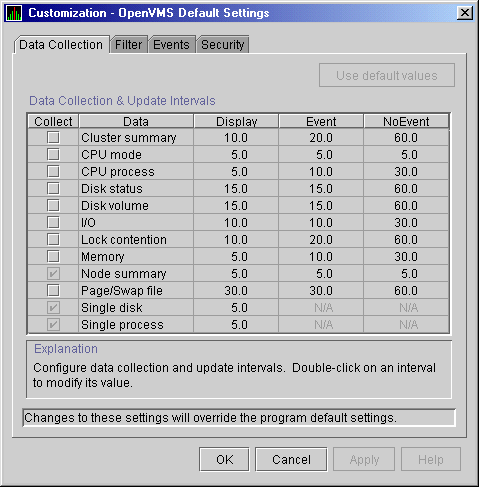Go to the Events tab

coord(171,45)
